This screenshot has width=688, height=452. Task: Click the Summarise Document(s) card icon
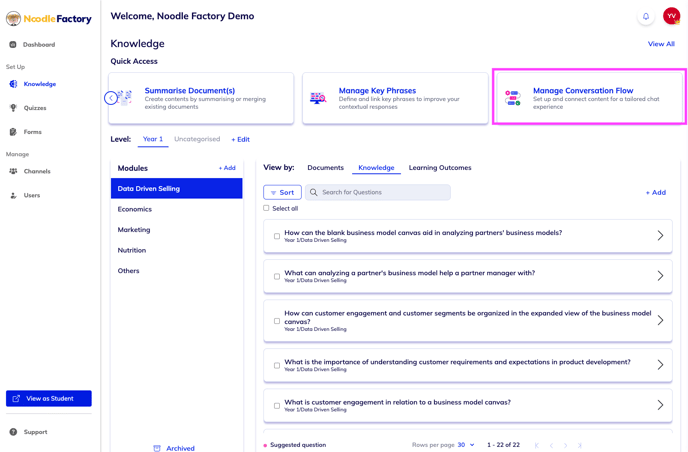pos(125,98)
